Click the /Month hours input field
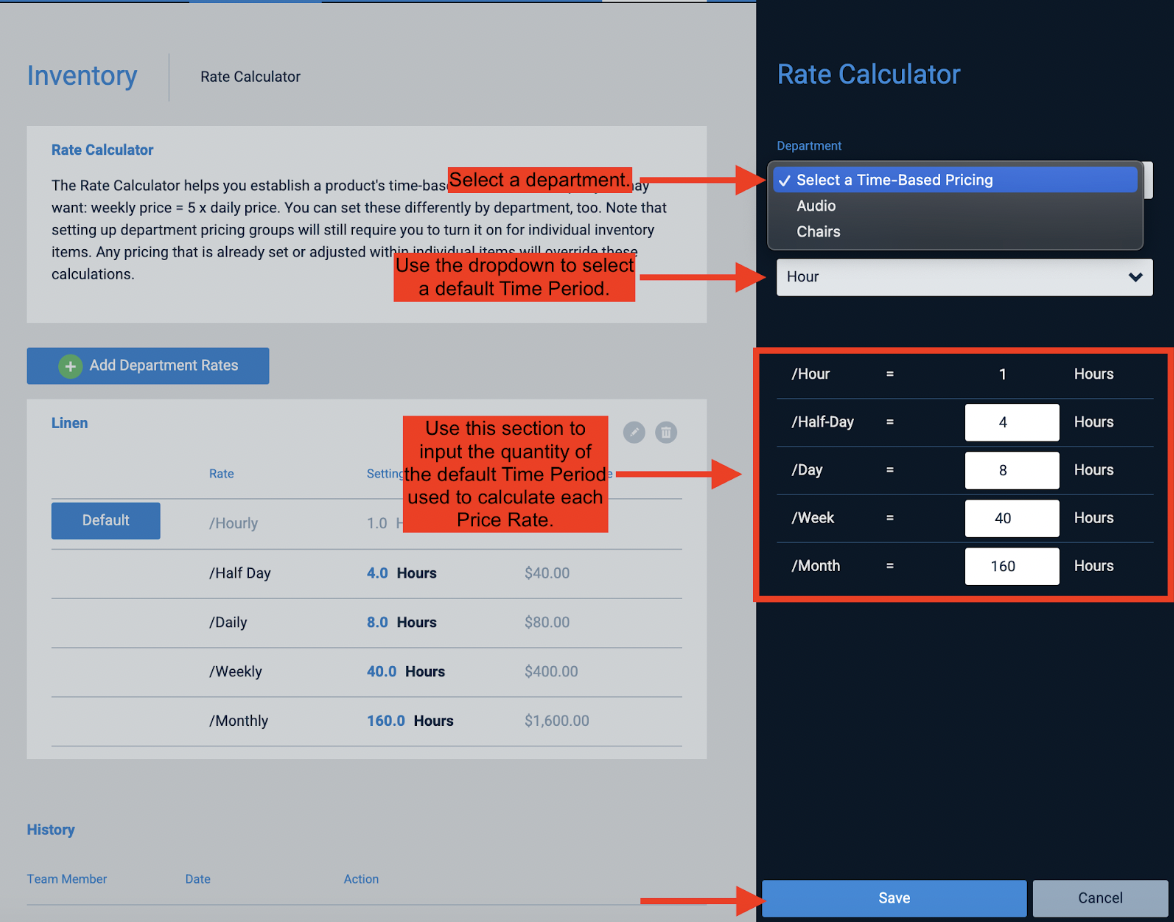1174x922 pixels. tap(1012, 566)
